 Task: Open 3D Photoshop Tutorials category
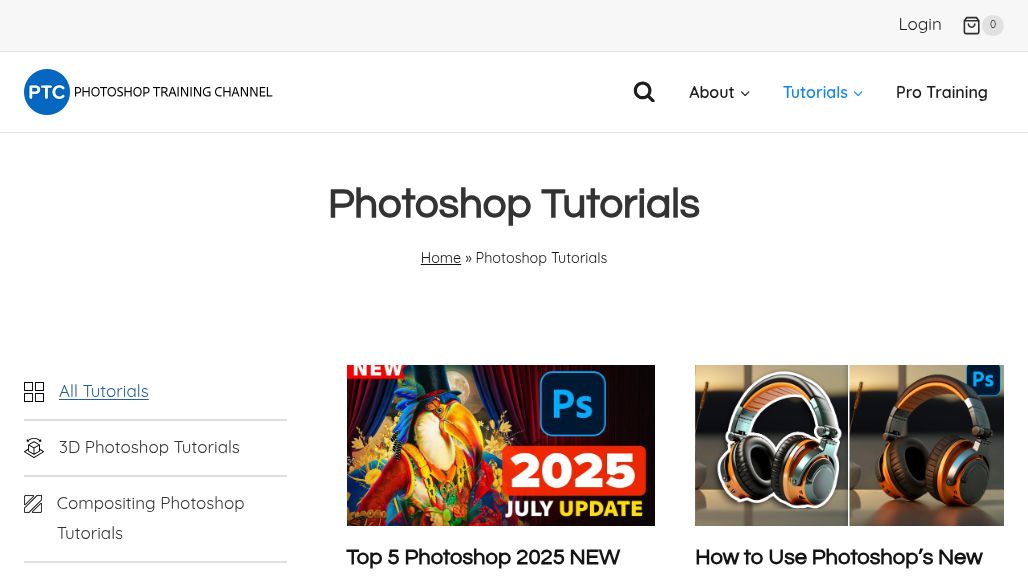149,447
